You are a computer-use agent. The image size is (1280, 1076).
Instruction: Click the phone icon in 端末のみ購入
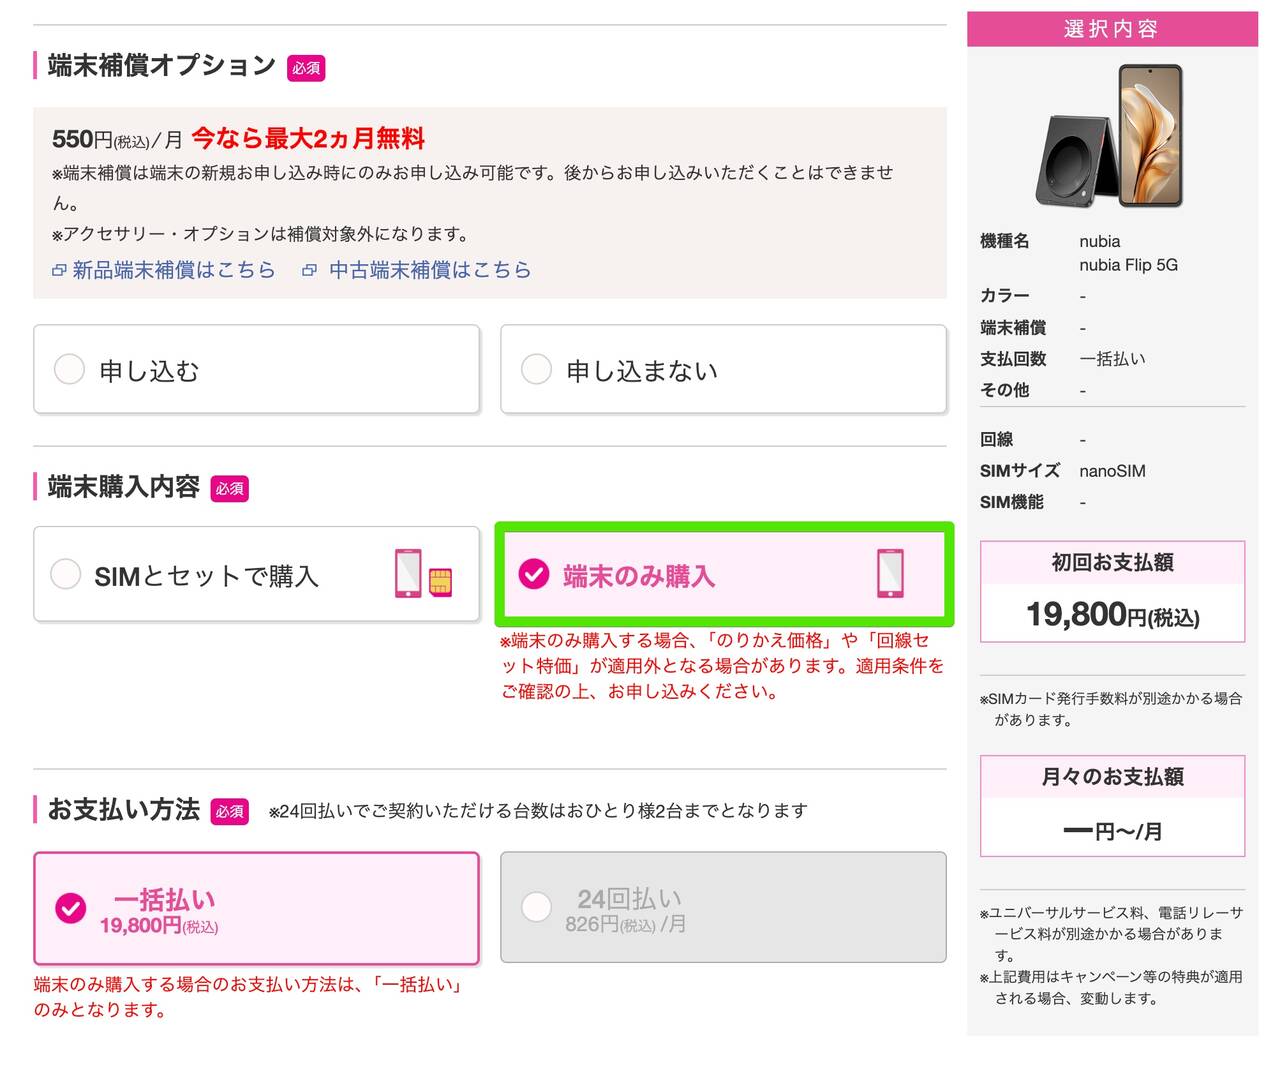point(889,574)
